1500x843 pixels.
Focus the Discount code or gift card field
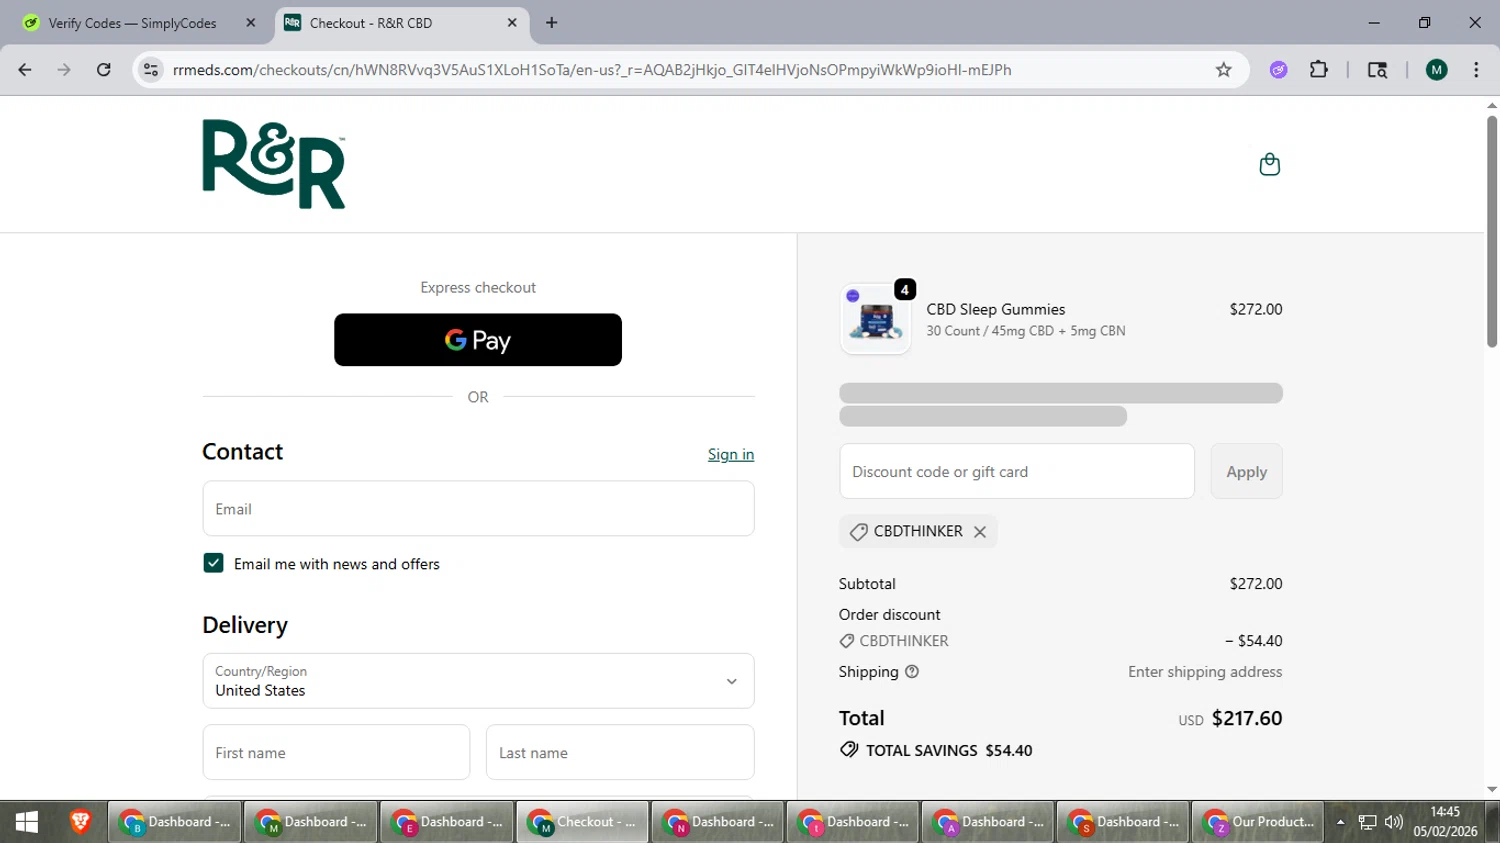pyautogui.click(x=1017, y=471)
